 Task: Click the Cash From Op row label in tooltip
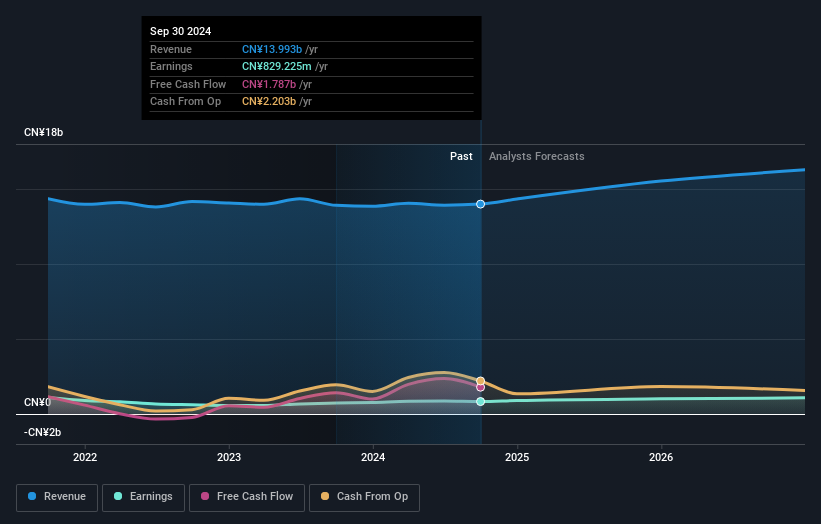click(x=185, y=102)
